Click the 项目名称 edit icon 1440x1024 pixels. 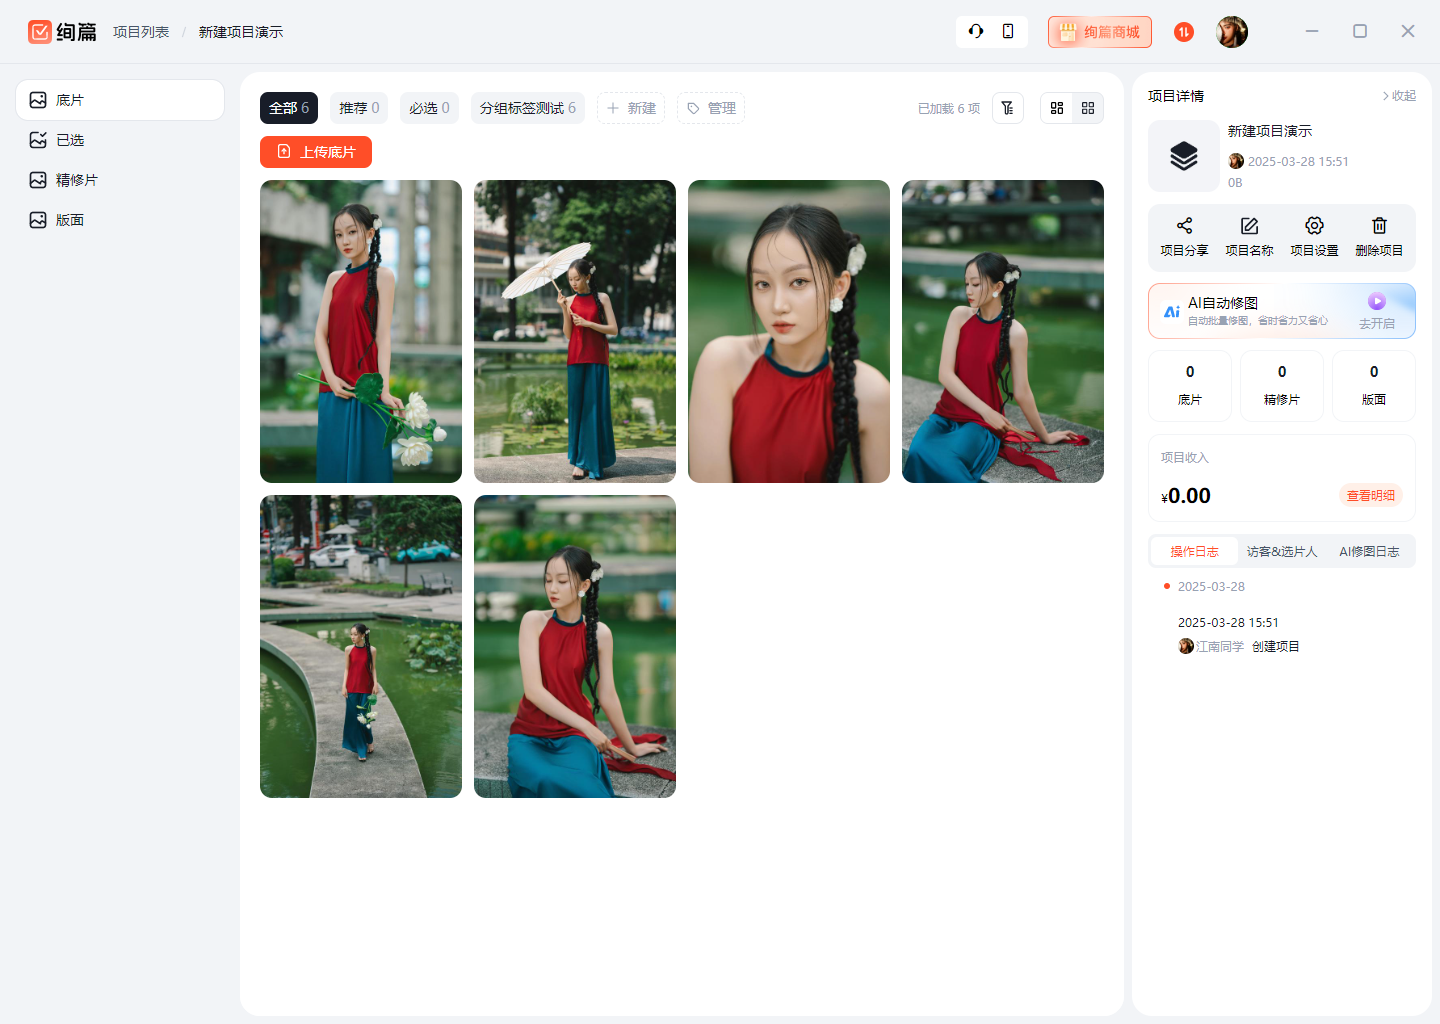[x=1249, y=226]
